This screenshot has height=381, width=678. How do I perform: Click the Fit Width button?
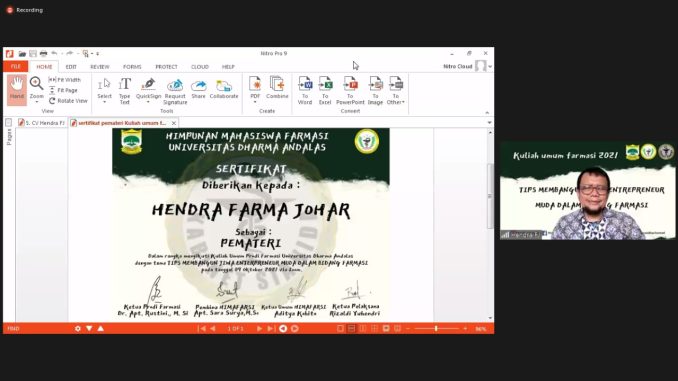tap(65, 80)
